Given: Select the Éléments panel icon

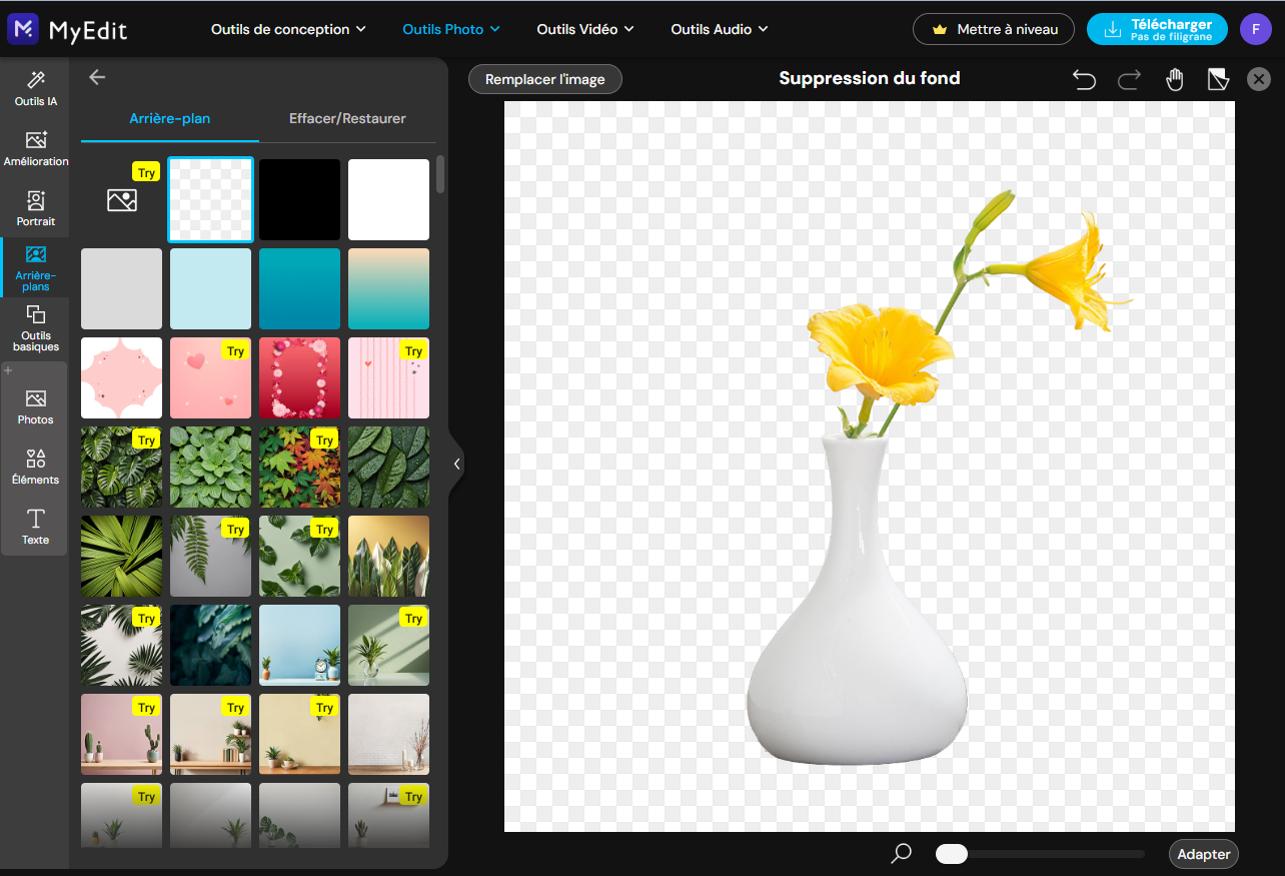Looking at the screenshot, I should pyautogui.click(x=35, y=465).
